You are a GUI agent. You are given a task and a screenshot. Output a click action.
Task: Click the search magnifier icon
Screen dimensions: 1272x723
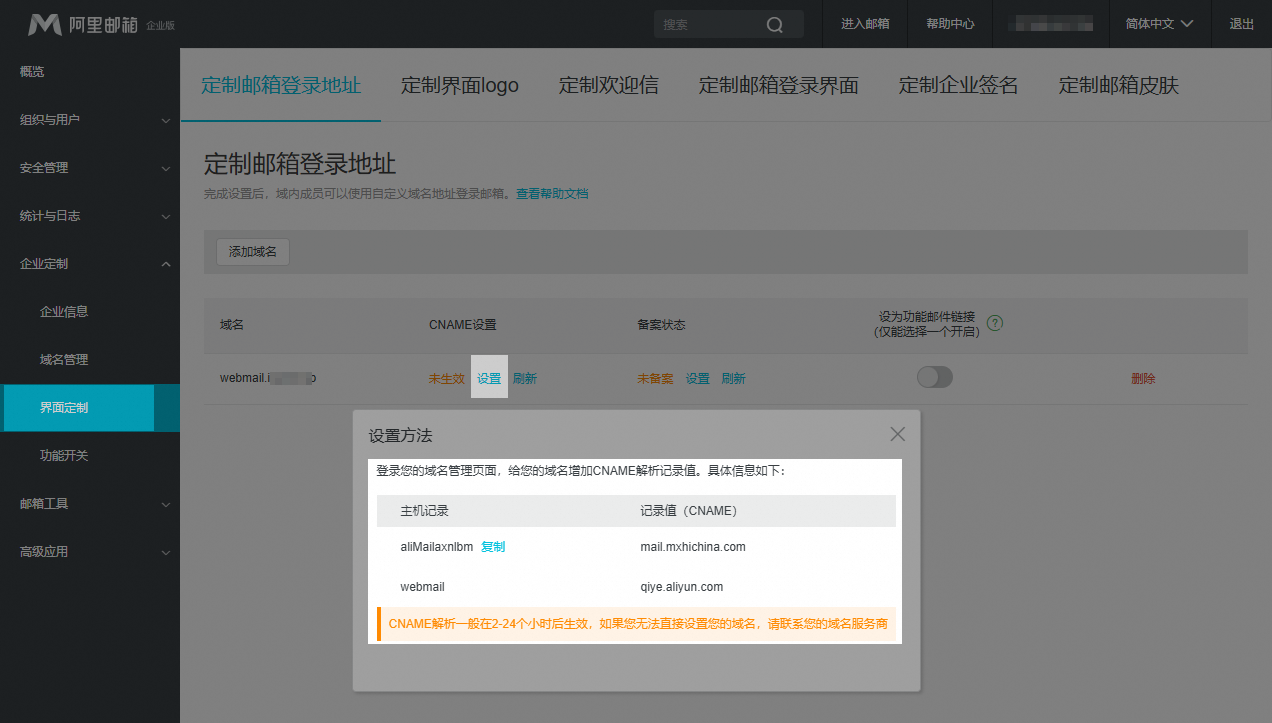pos(775,24)
